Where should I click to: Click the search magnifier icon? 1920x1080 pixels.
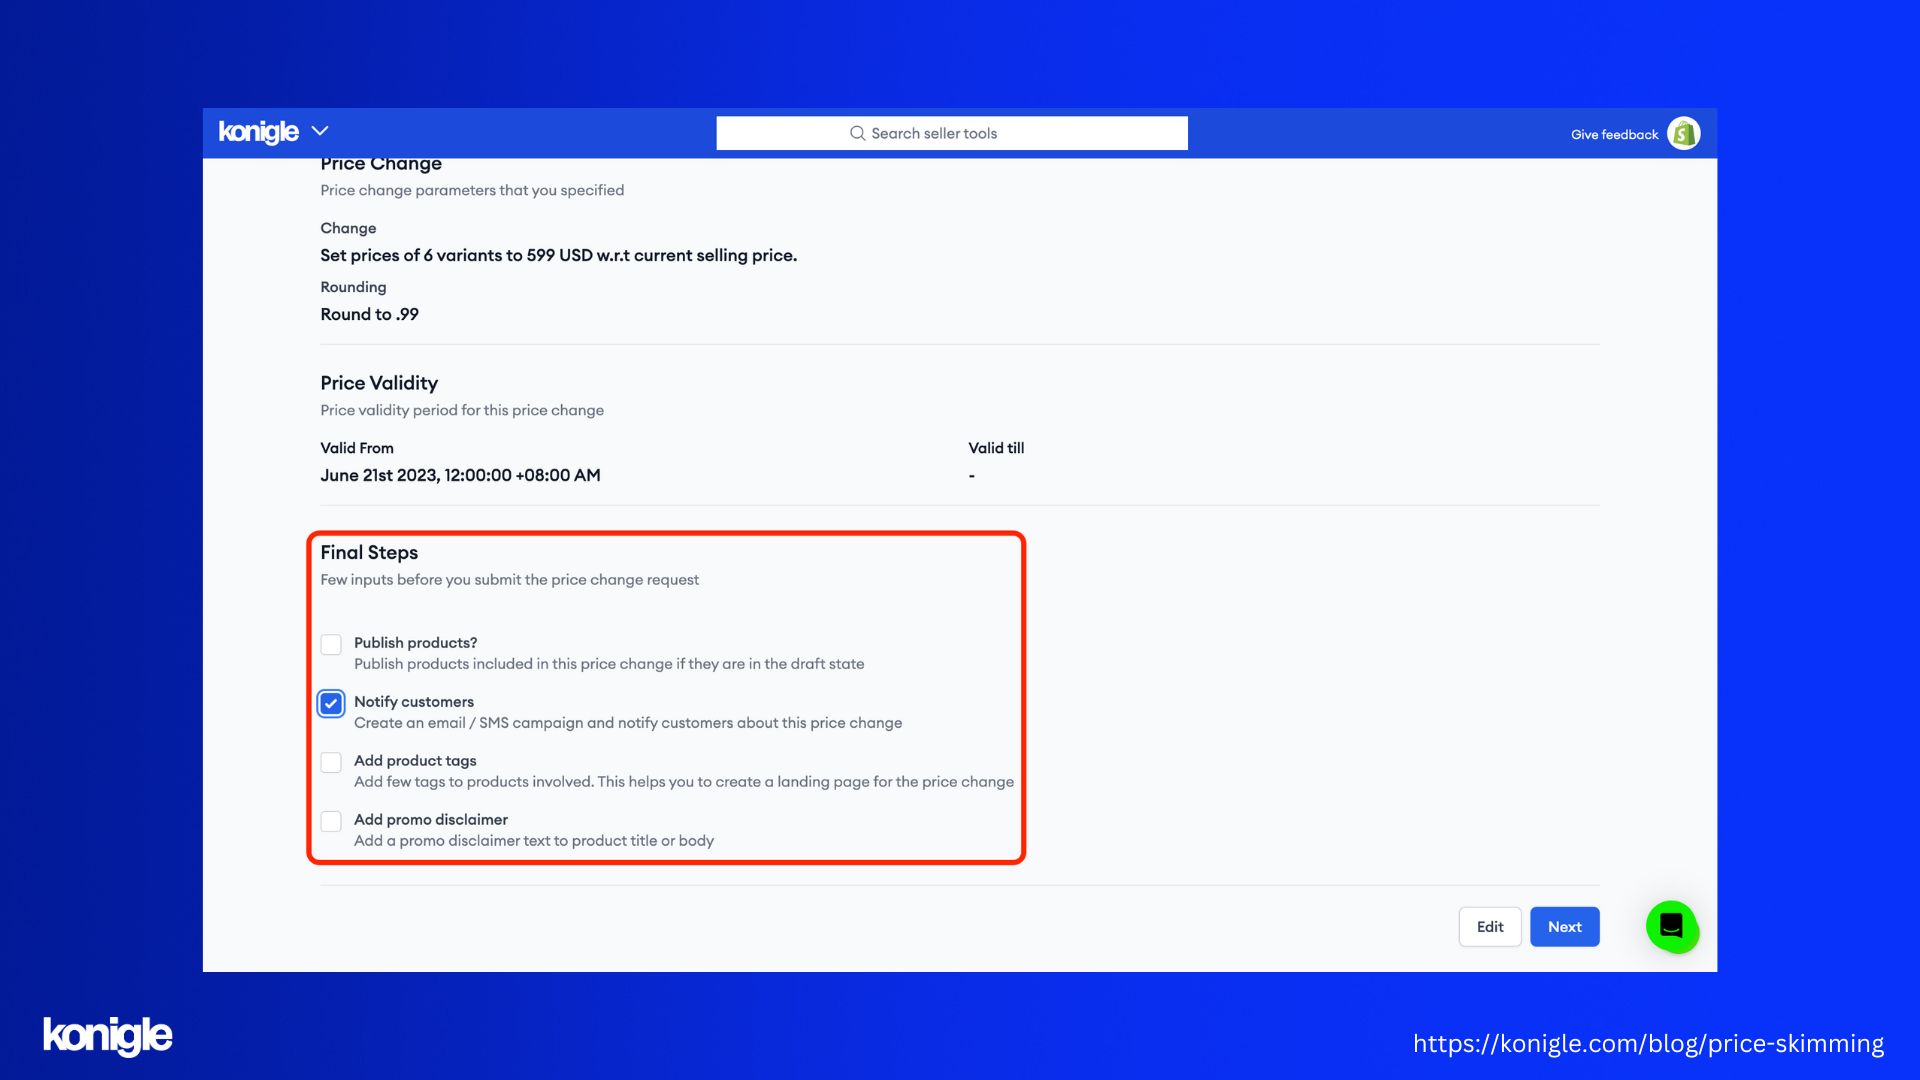pyautogui.click(x=857, y=133)
